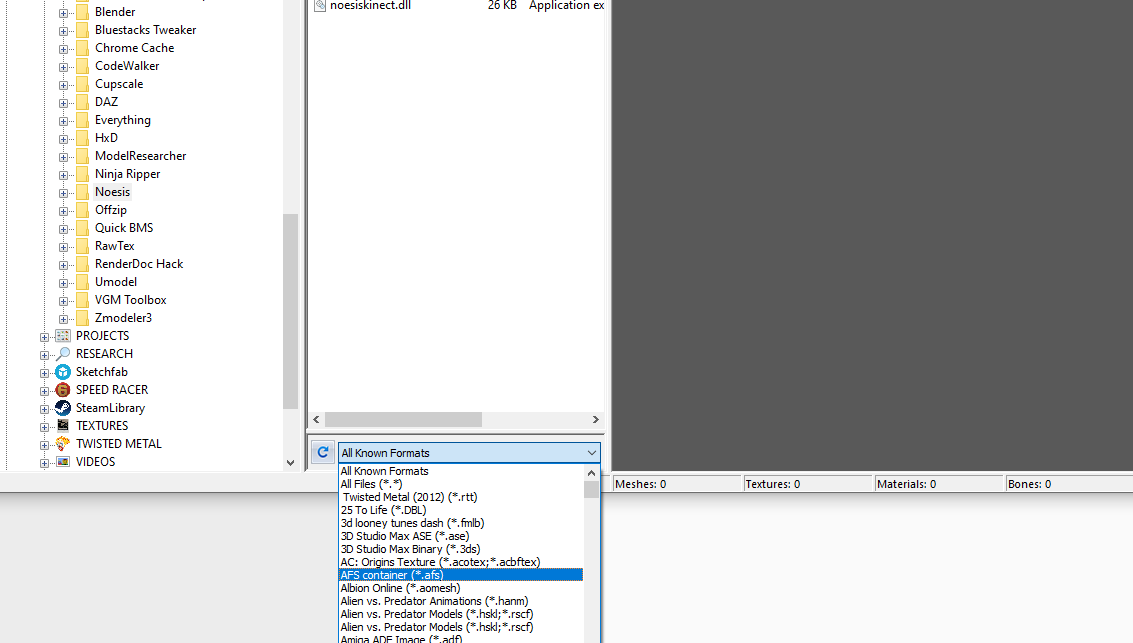Expand the VGM Toolbox tree node
1133x643 pixels.
tap(64, 301)
